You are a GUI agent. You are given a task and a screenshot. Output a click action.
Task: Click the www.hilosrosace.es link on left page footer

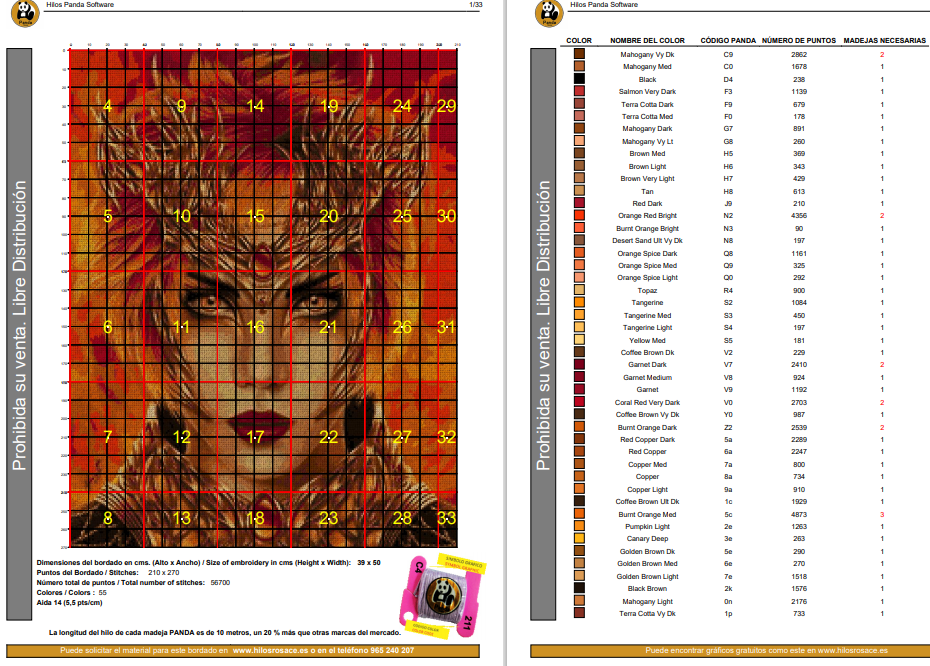pyautogui.click(x=270, y=650)
